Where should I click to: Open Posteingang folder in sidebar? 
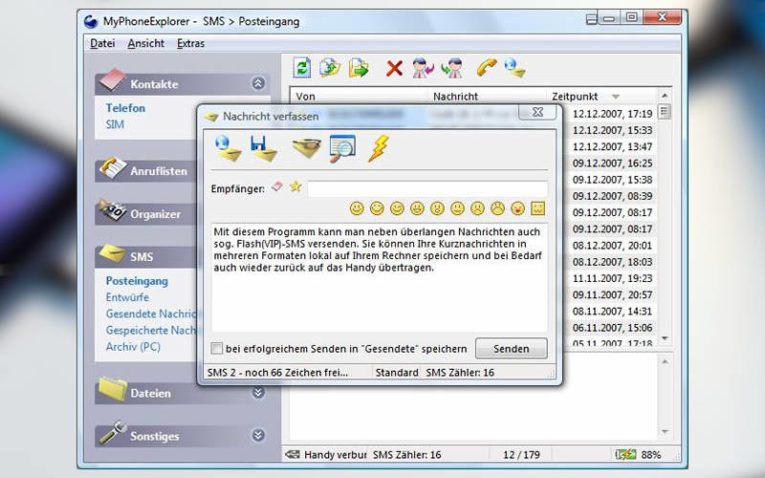[137, 281]
